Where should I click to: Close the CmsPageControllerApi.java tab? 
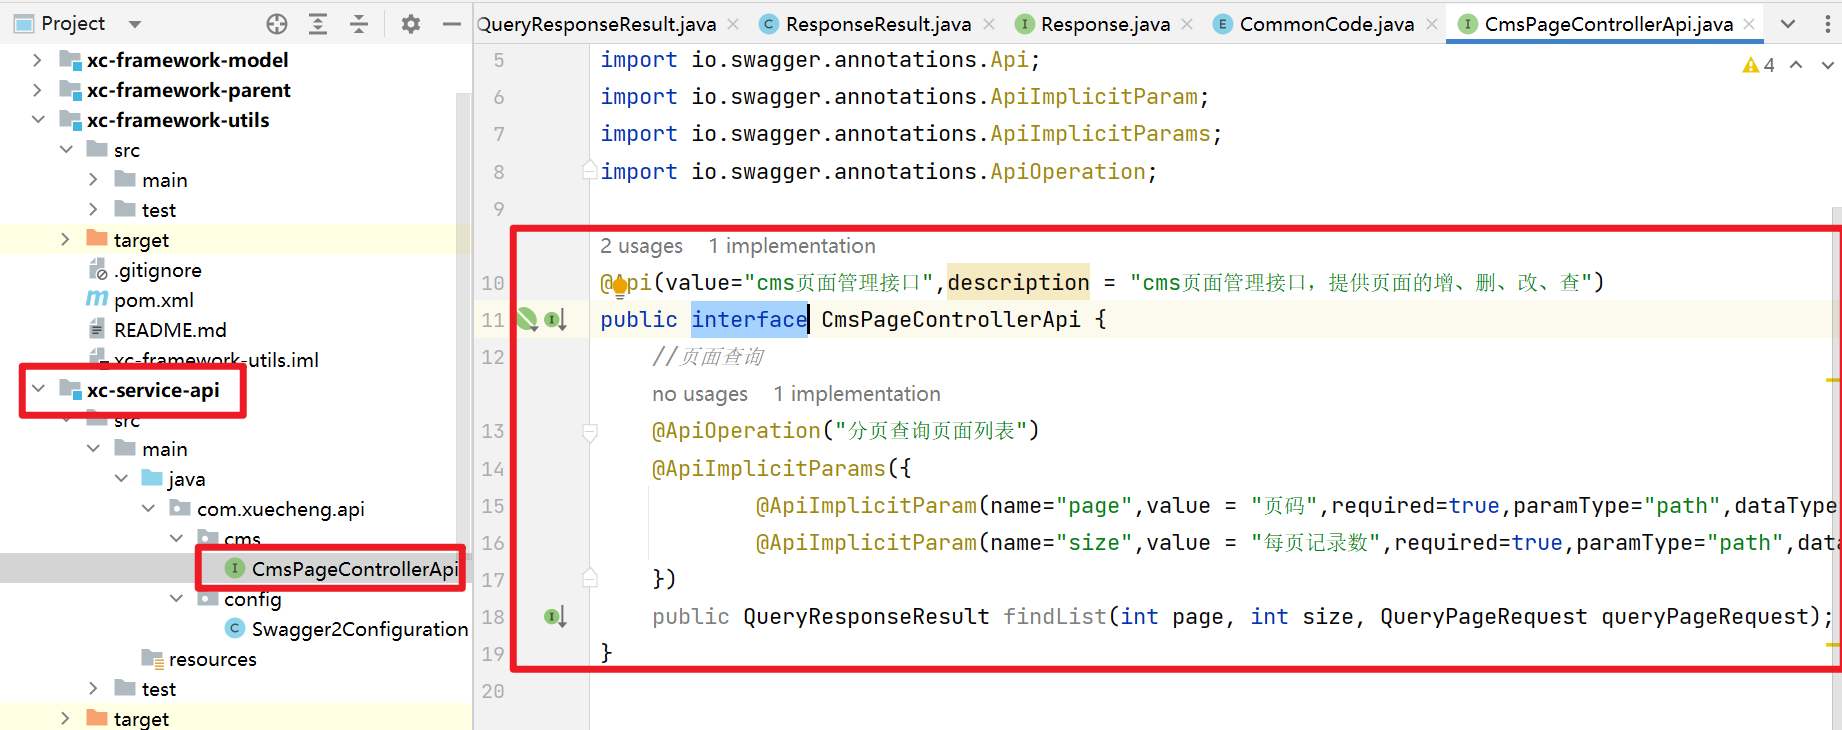[x=1749, y=24]
